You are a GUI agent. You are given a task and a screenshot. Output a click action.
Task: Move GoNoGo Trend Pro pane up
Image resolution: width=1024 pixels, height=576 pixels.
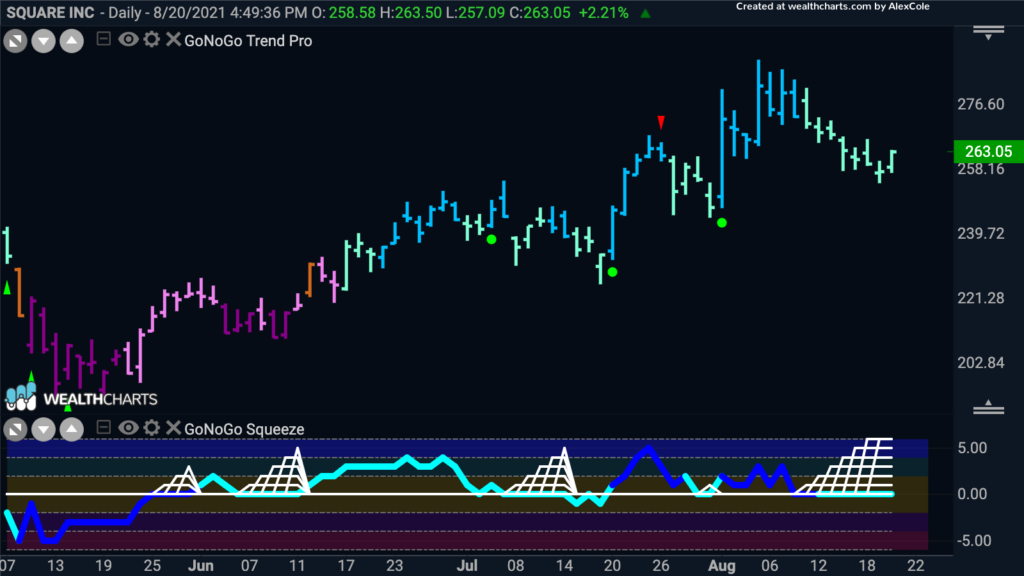[x=72, y=42]
